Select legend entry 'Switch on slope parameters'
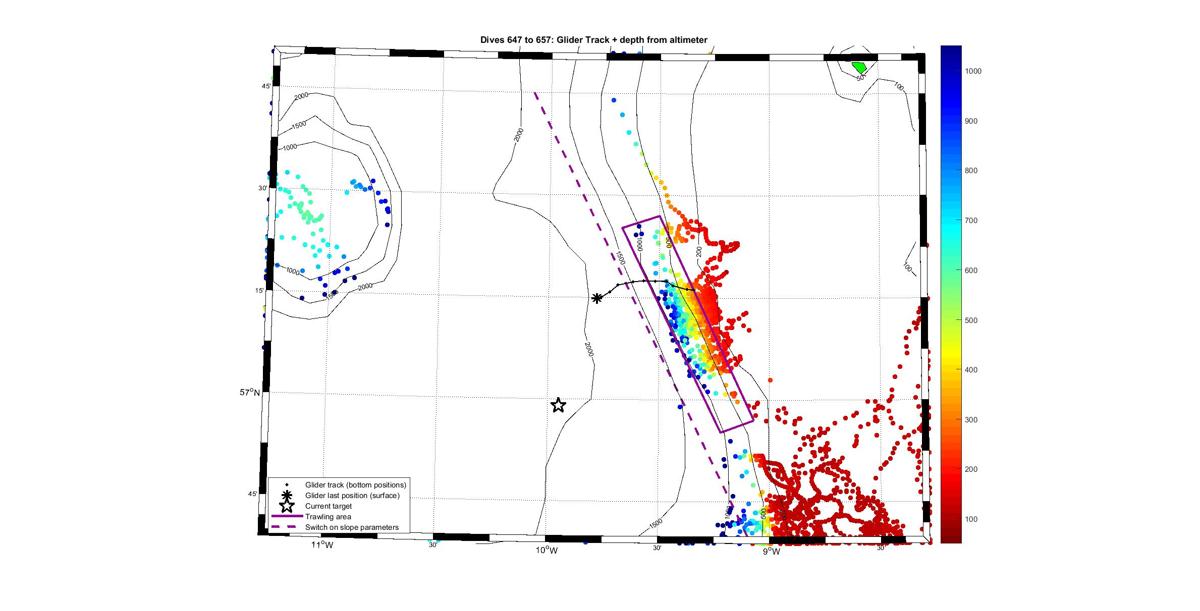 (x=353, y=526)
